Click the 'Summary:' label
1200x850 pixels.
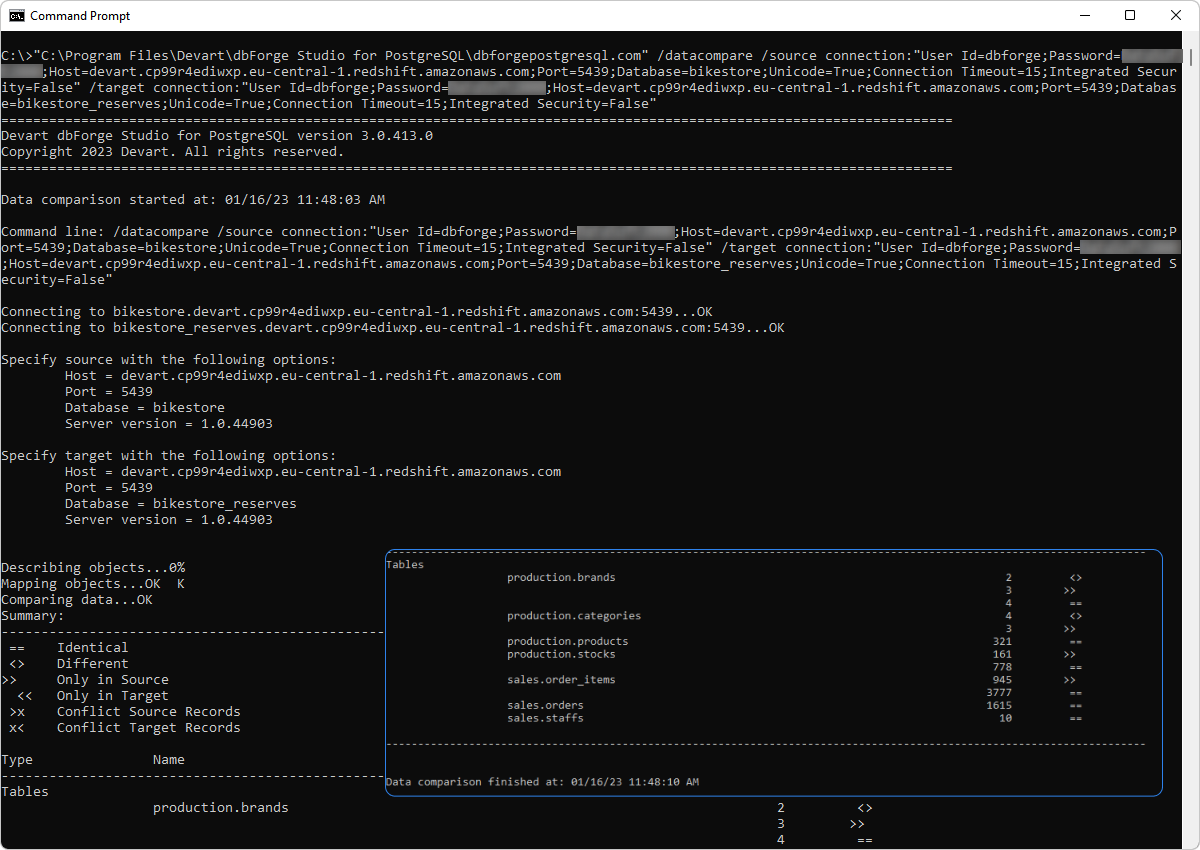click(33, 616)
